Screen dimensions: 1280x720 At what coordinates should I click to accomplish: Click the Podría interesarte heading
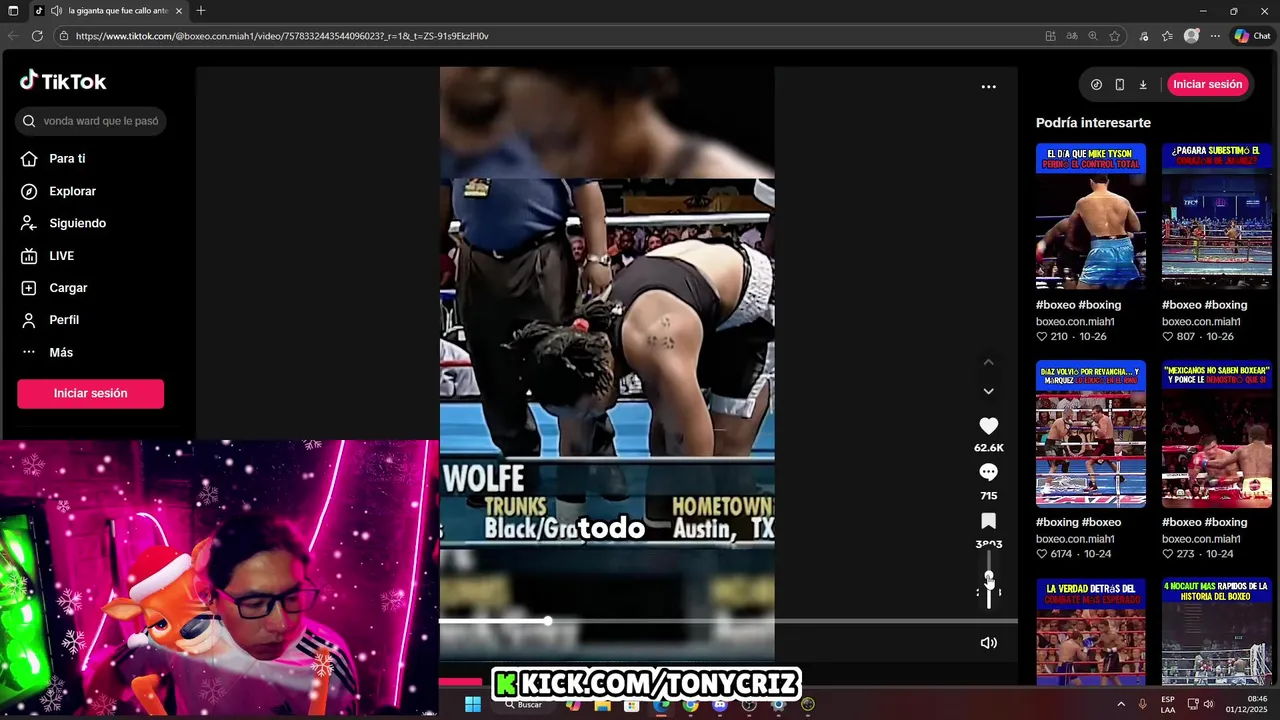[1093, 123]
